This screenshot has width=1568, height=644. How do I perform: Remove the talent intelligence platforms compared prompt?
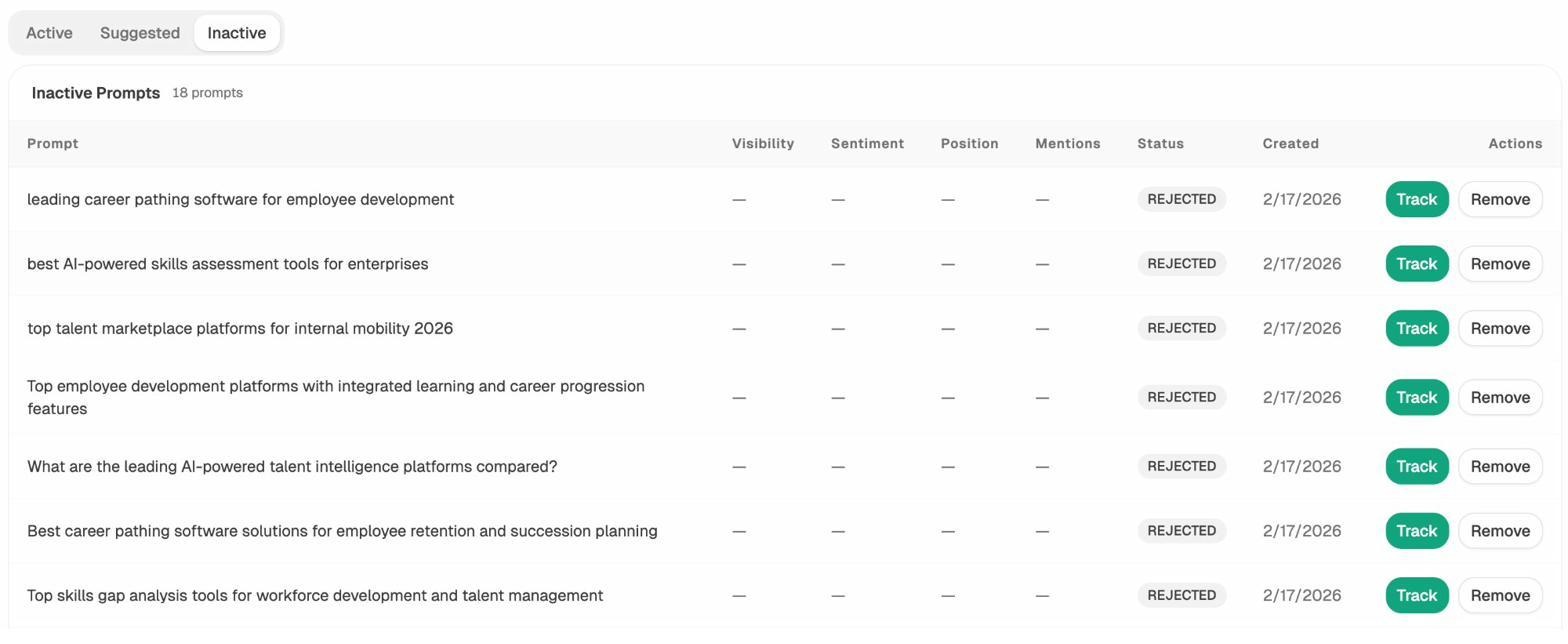point(1500,466)
